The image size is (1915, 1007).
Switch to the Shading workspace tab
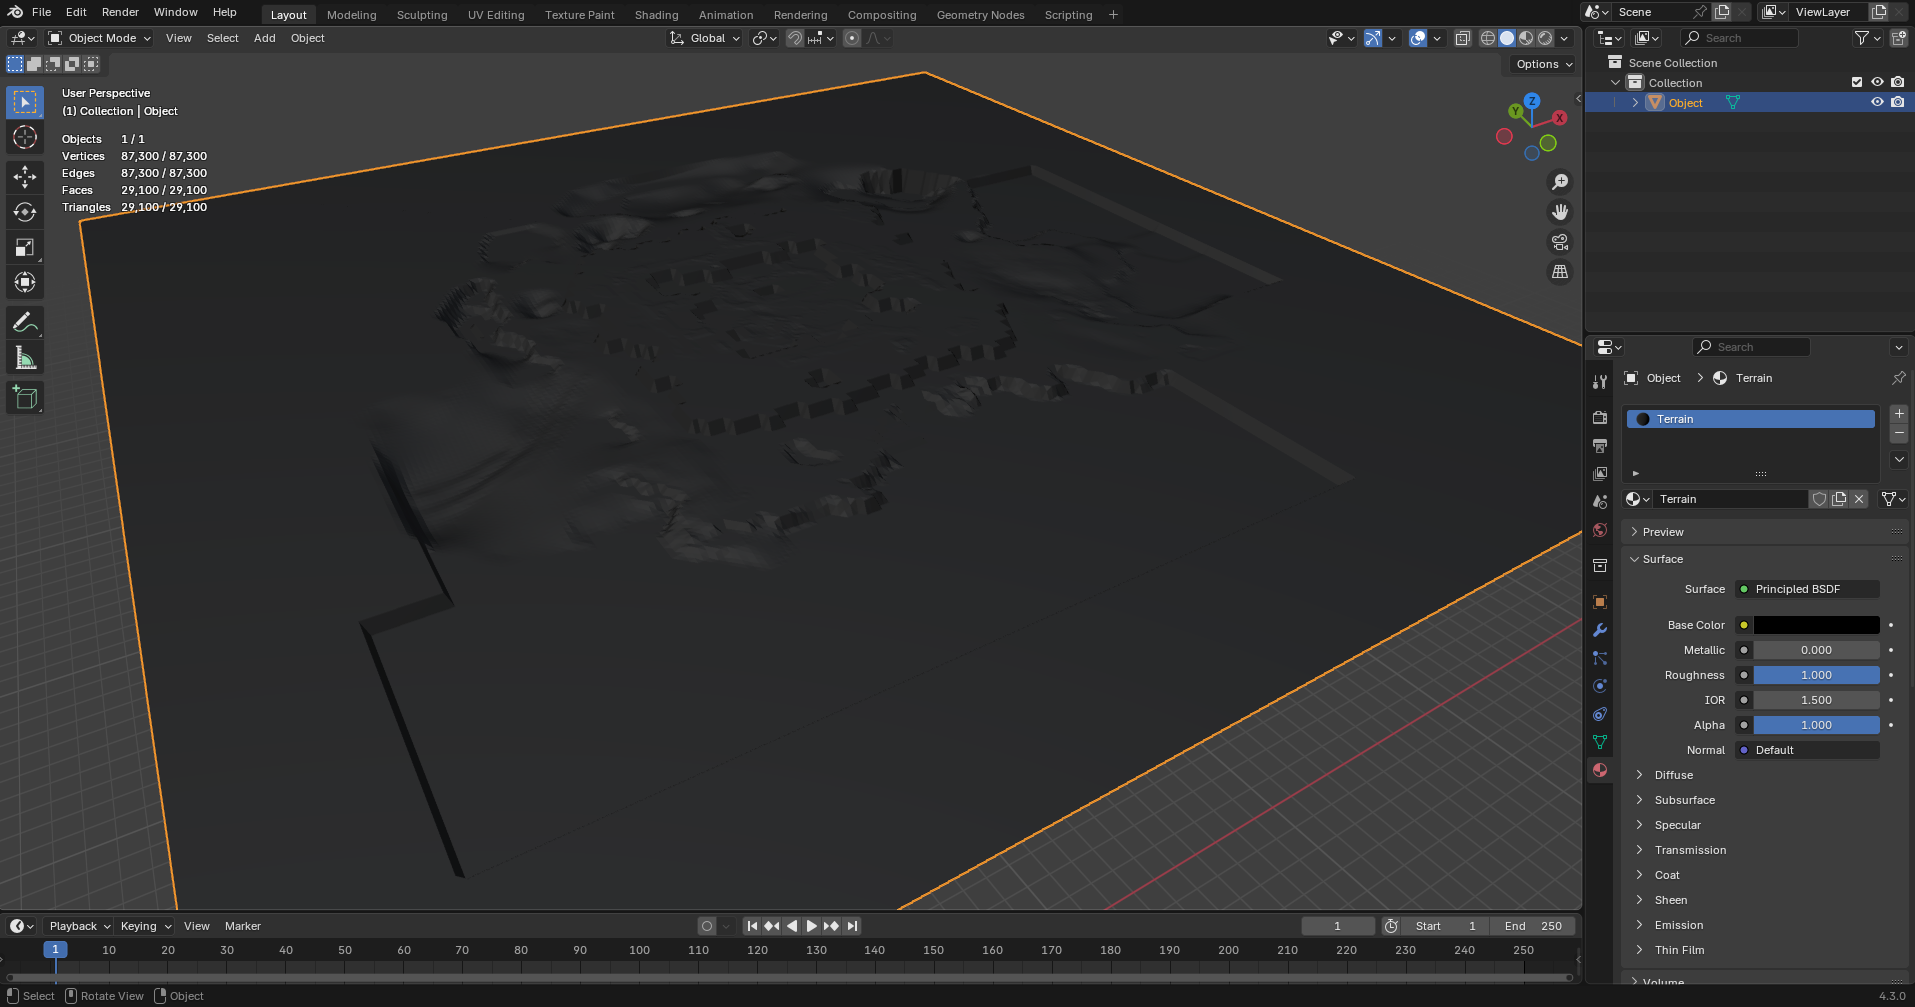point(656,15)
